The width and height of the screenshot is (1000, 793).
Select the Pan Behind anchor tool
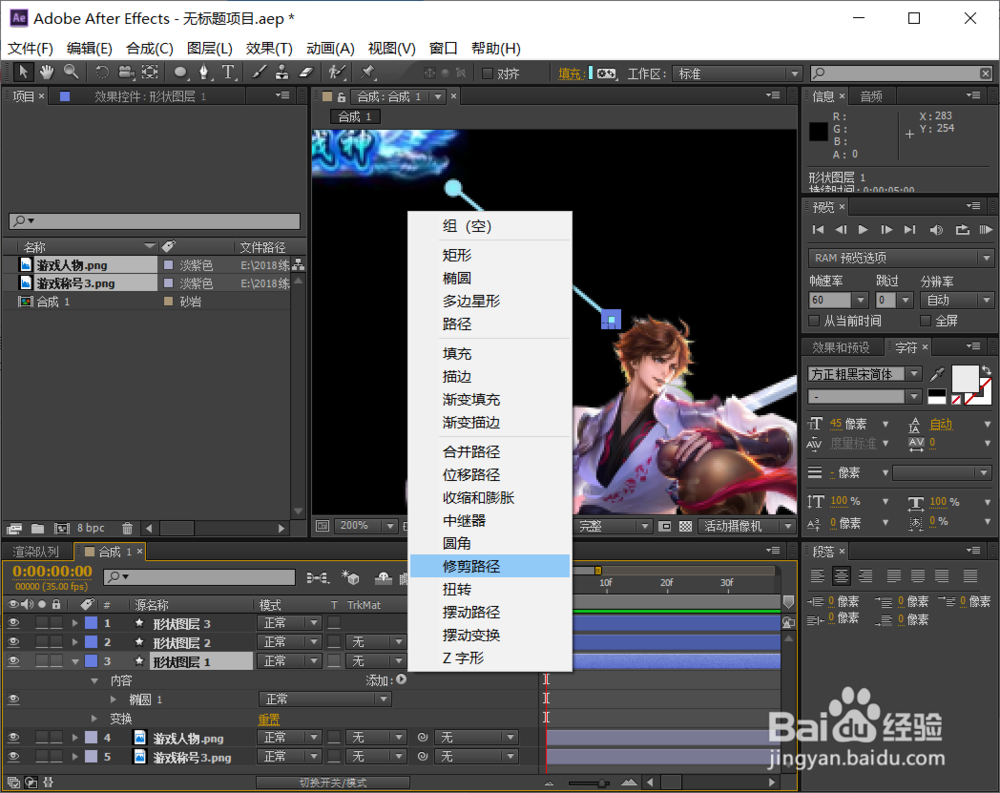click(x=150, y=72)
